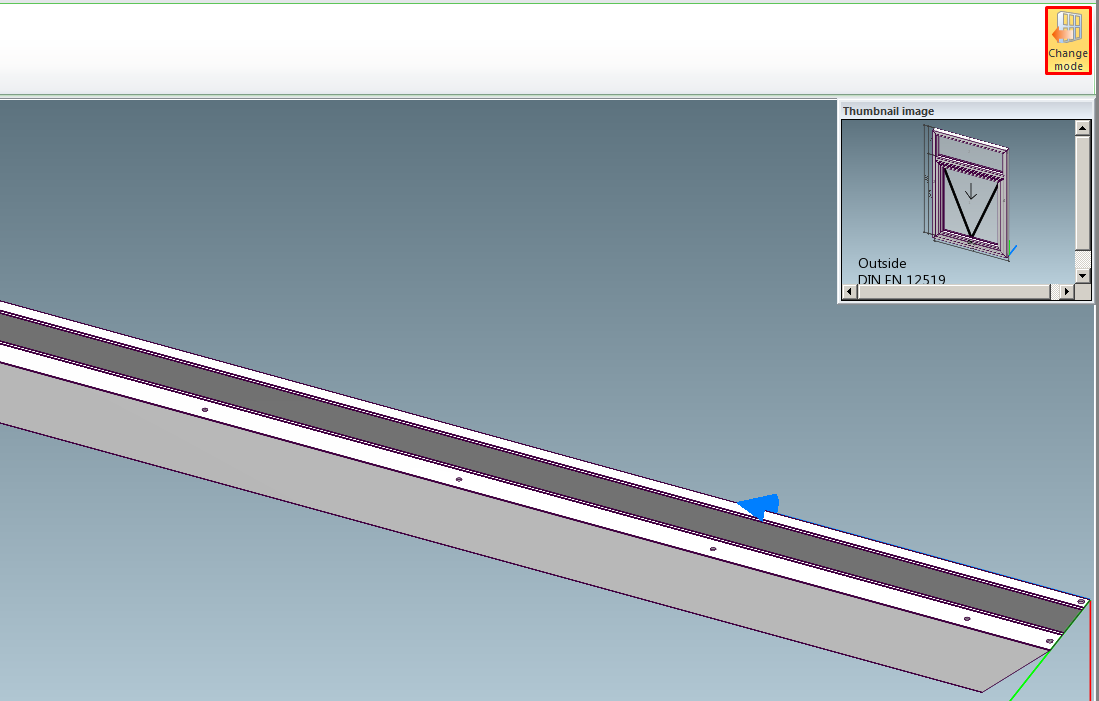1099x701 pixels.
Task: Pick the blue axis marker in thumbnail
Action: pos(1012,250)
